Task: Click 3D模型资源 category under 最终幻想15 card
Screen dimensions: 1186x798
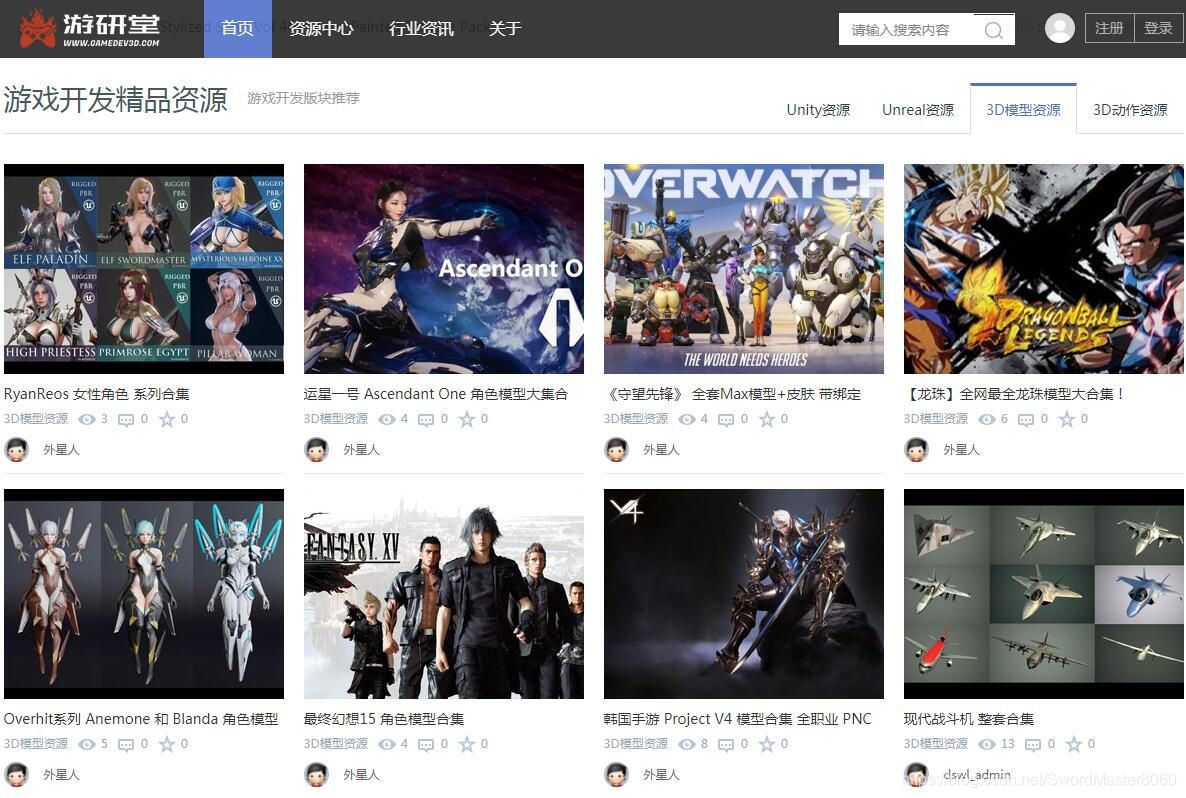Action: coord(336,744)
